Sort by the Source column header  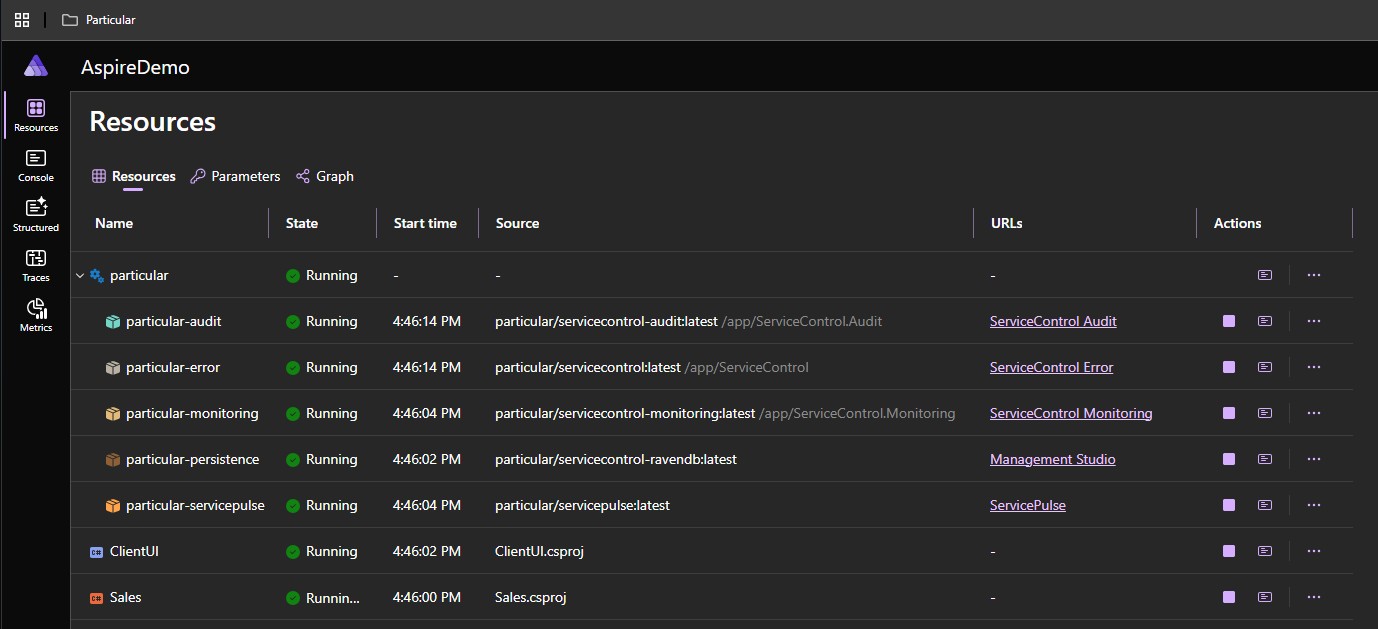coord(517,223)
